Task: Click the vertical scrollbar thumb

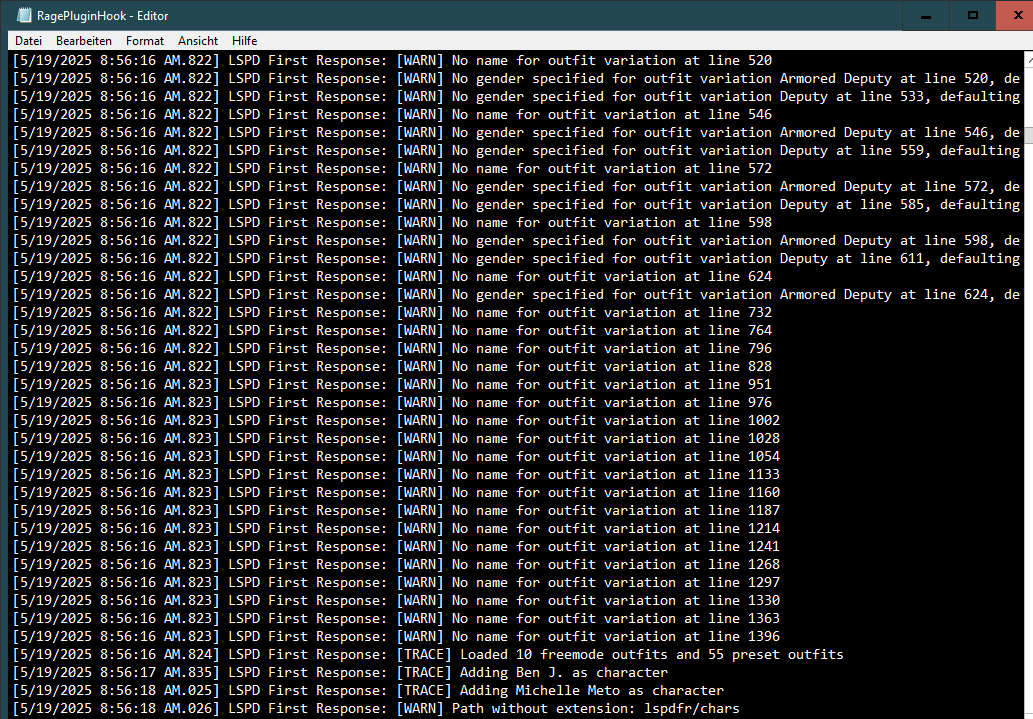Action: pyautogui.click(x=1028, y=136)
